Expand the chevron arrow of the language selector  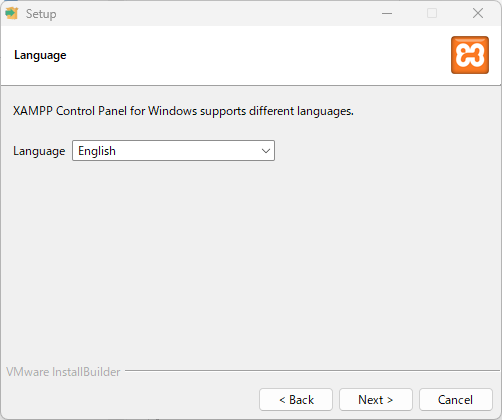266,151
